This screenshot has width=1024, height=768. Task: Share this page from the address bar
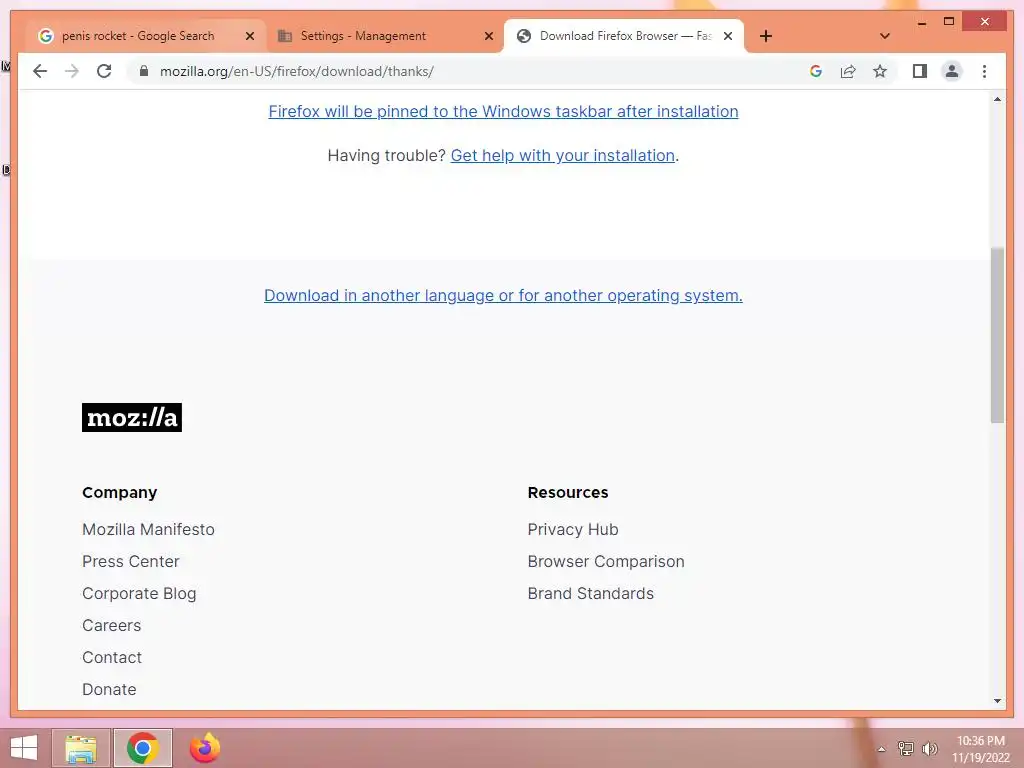click(x=848, y=71)
